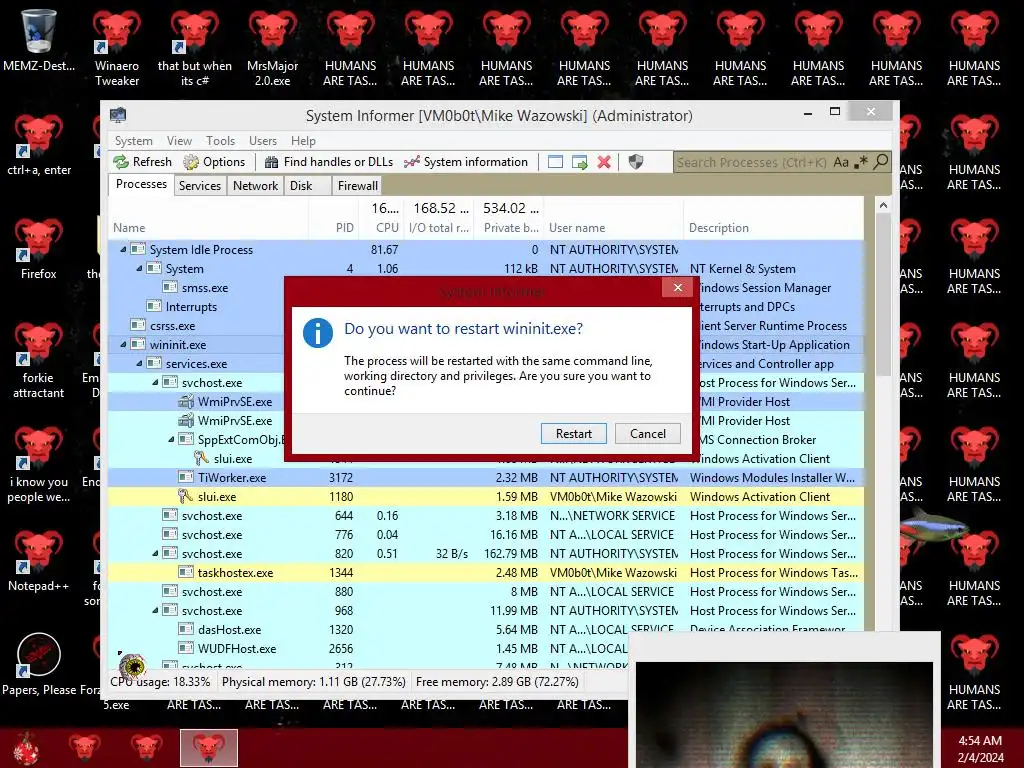1024x768 pixels.
Task: Select the 'ctrl+a, enter' desktop icon
Action: click(39, 145)
